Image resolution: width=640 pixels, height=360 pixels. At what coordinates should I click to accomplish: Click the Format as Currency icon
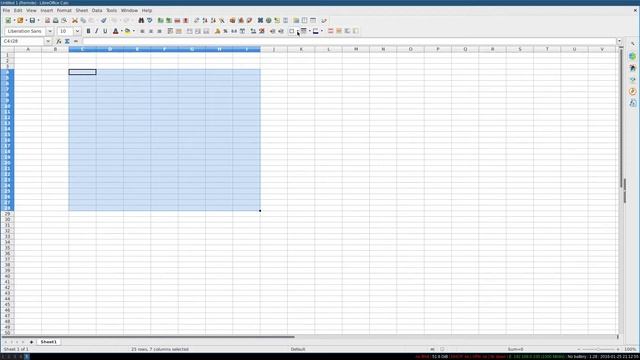[217, 31]
